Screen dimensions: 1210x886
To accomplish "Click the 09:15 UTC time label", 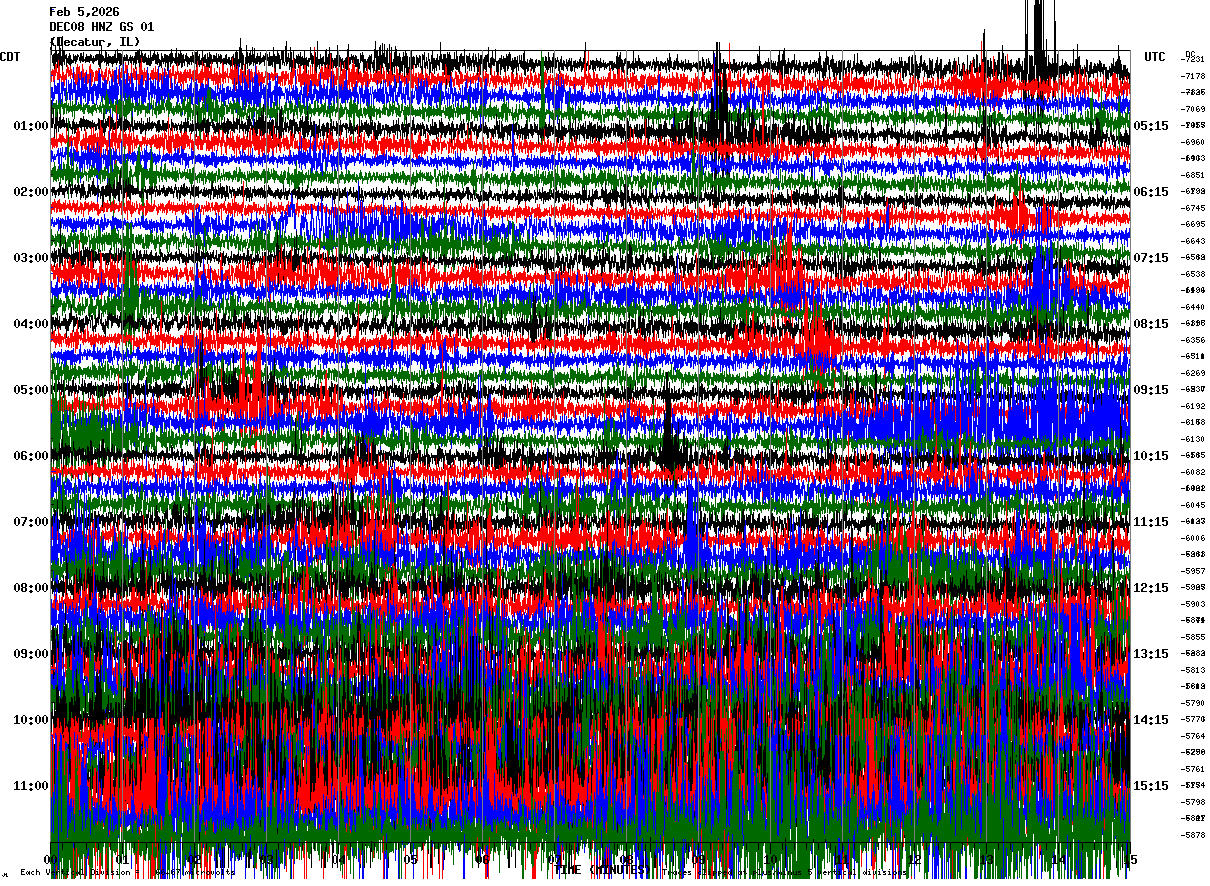I will (1151, 390).
